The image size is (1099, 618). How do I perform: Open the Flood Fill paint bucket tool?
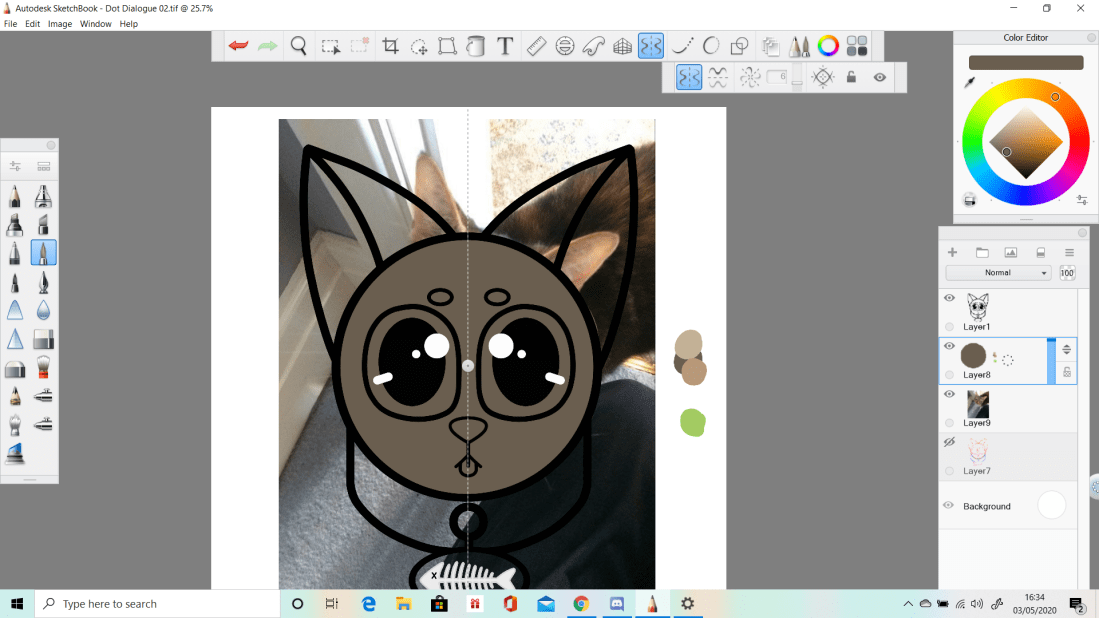(x=476, y=46)
